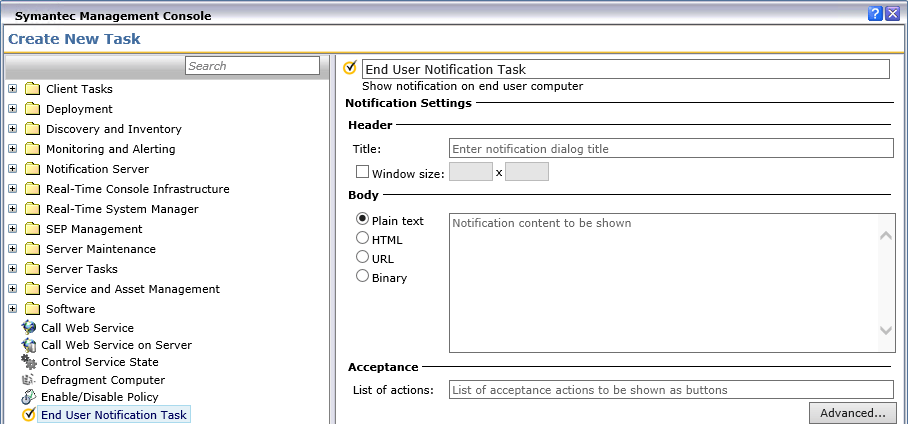The width and height of the screenshot is (908, 424).
Task: Click the Control Service State gears icon
Action: pyautogui.click(x=28, y=362)
